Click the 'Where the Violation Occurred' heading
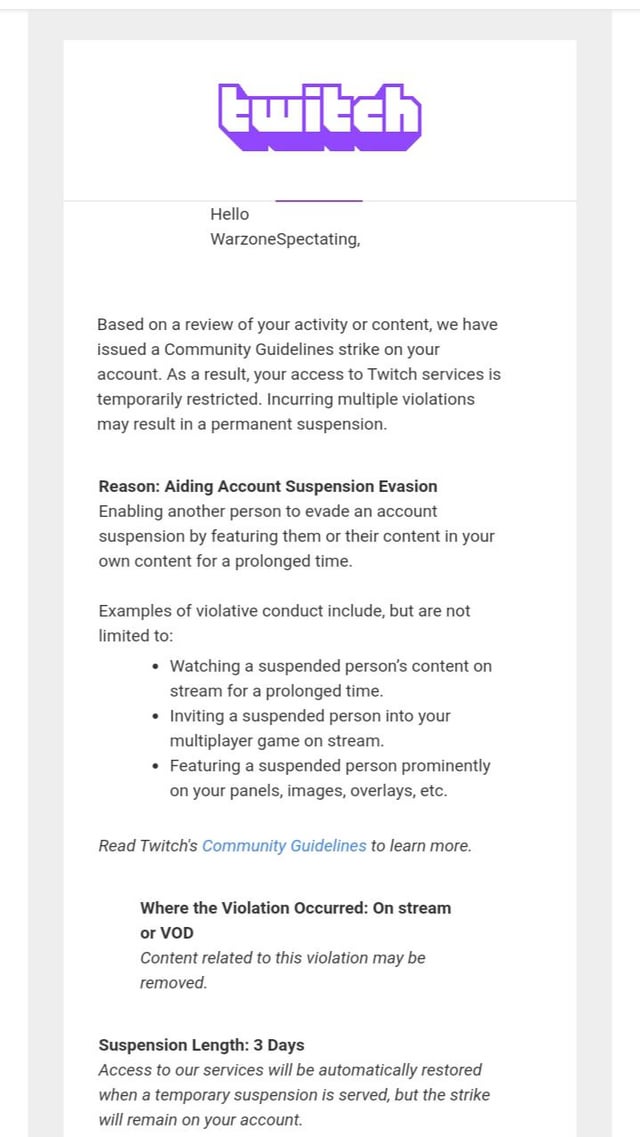This screenshot has height=1137, width=640. (x=295, y=920)
